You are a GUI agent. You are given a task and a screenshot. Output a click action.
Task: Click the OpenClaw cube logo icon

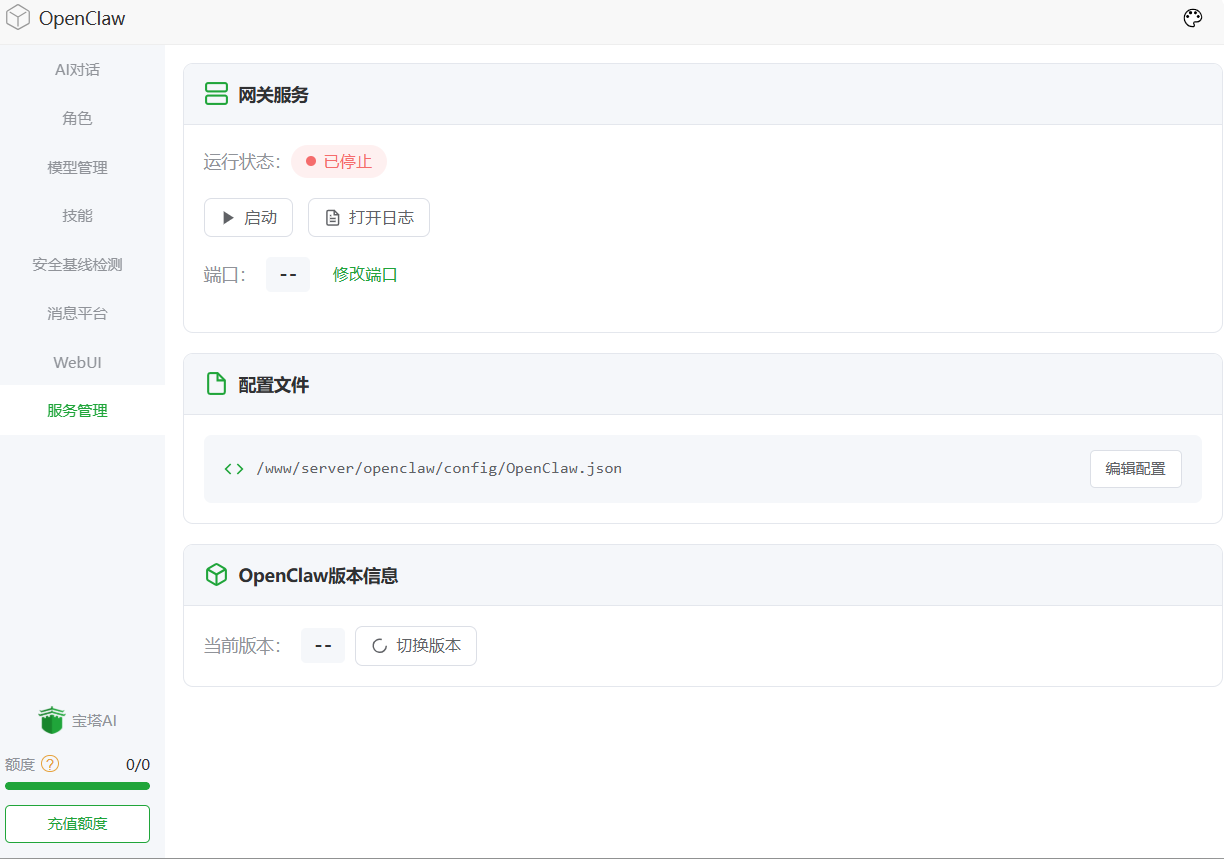click(x=18, y=19)
